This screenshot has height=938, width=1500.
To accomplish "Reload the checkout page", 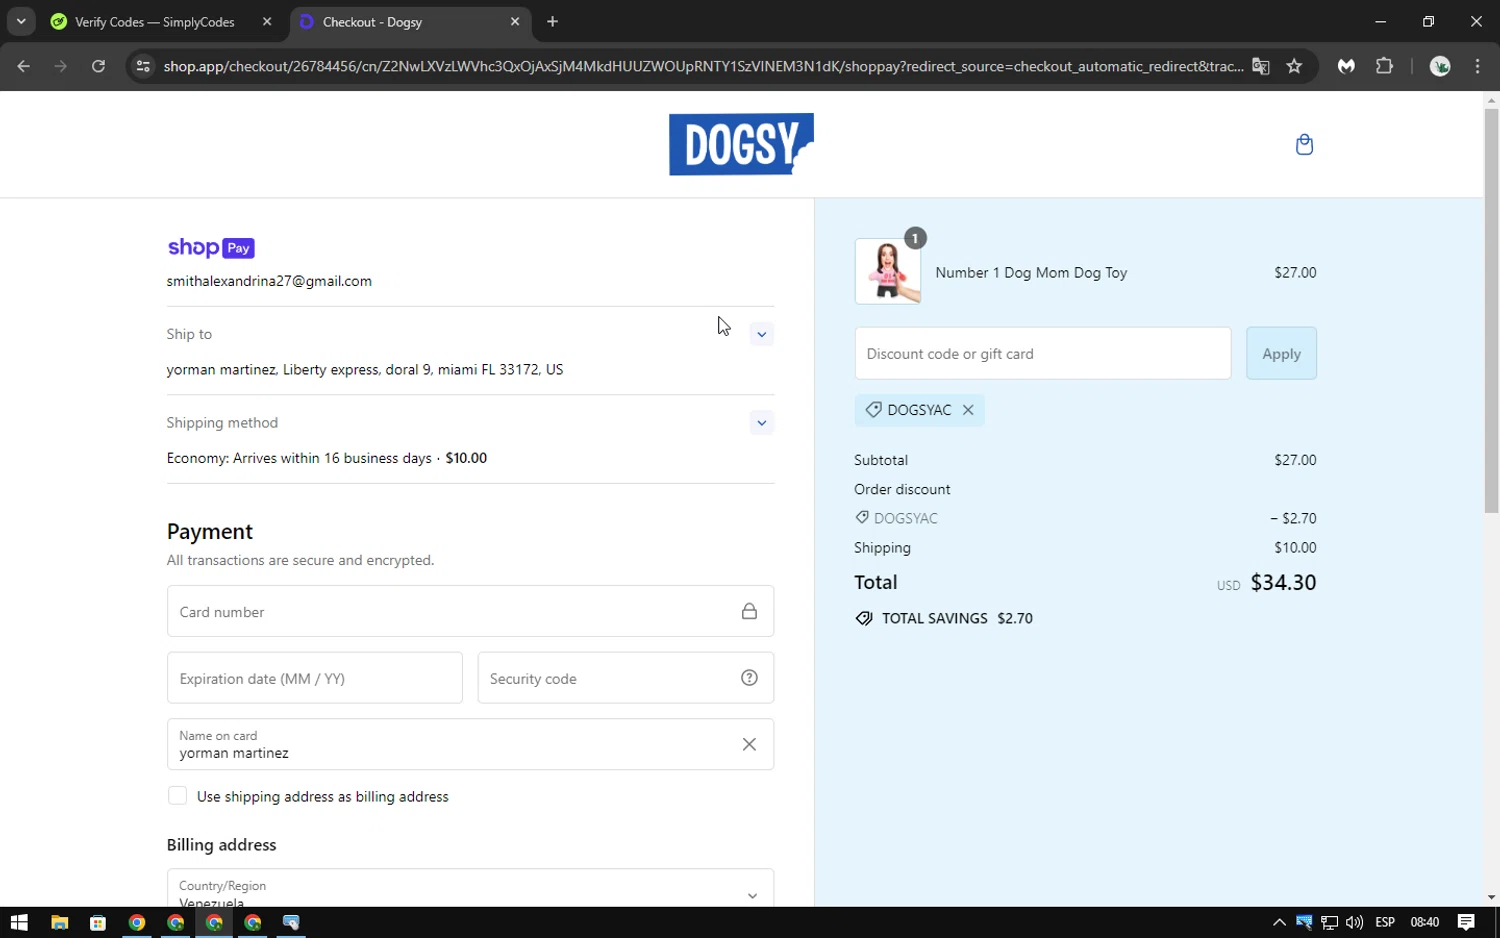I will tap(98, 66).
